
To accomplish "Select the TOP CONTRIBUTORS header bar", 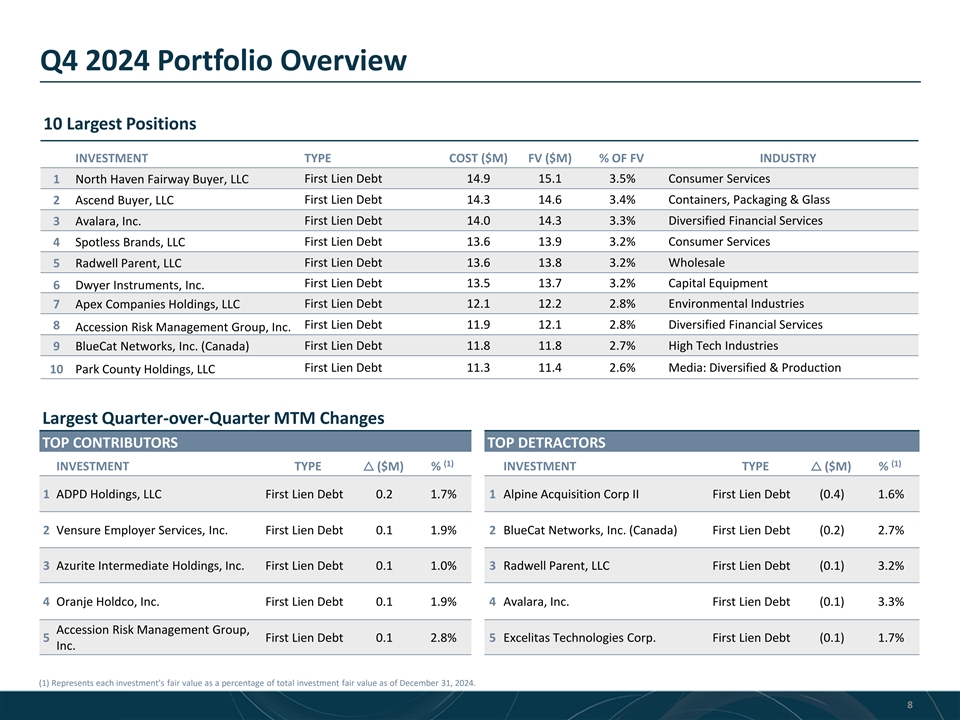I will (254, 442).
